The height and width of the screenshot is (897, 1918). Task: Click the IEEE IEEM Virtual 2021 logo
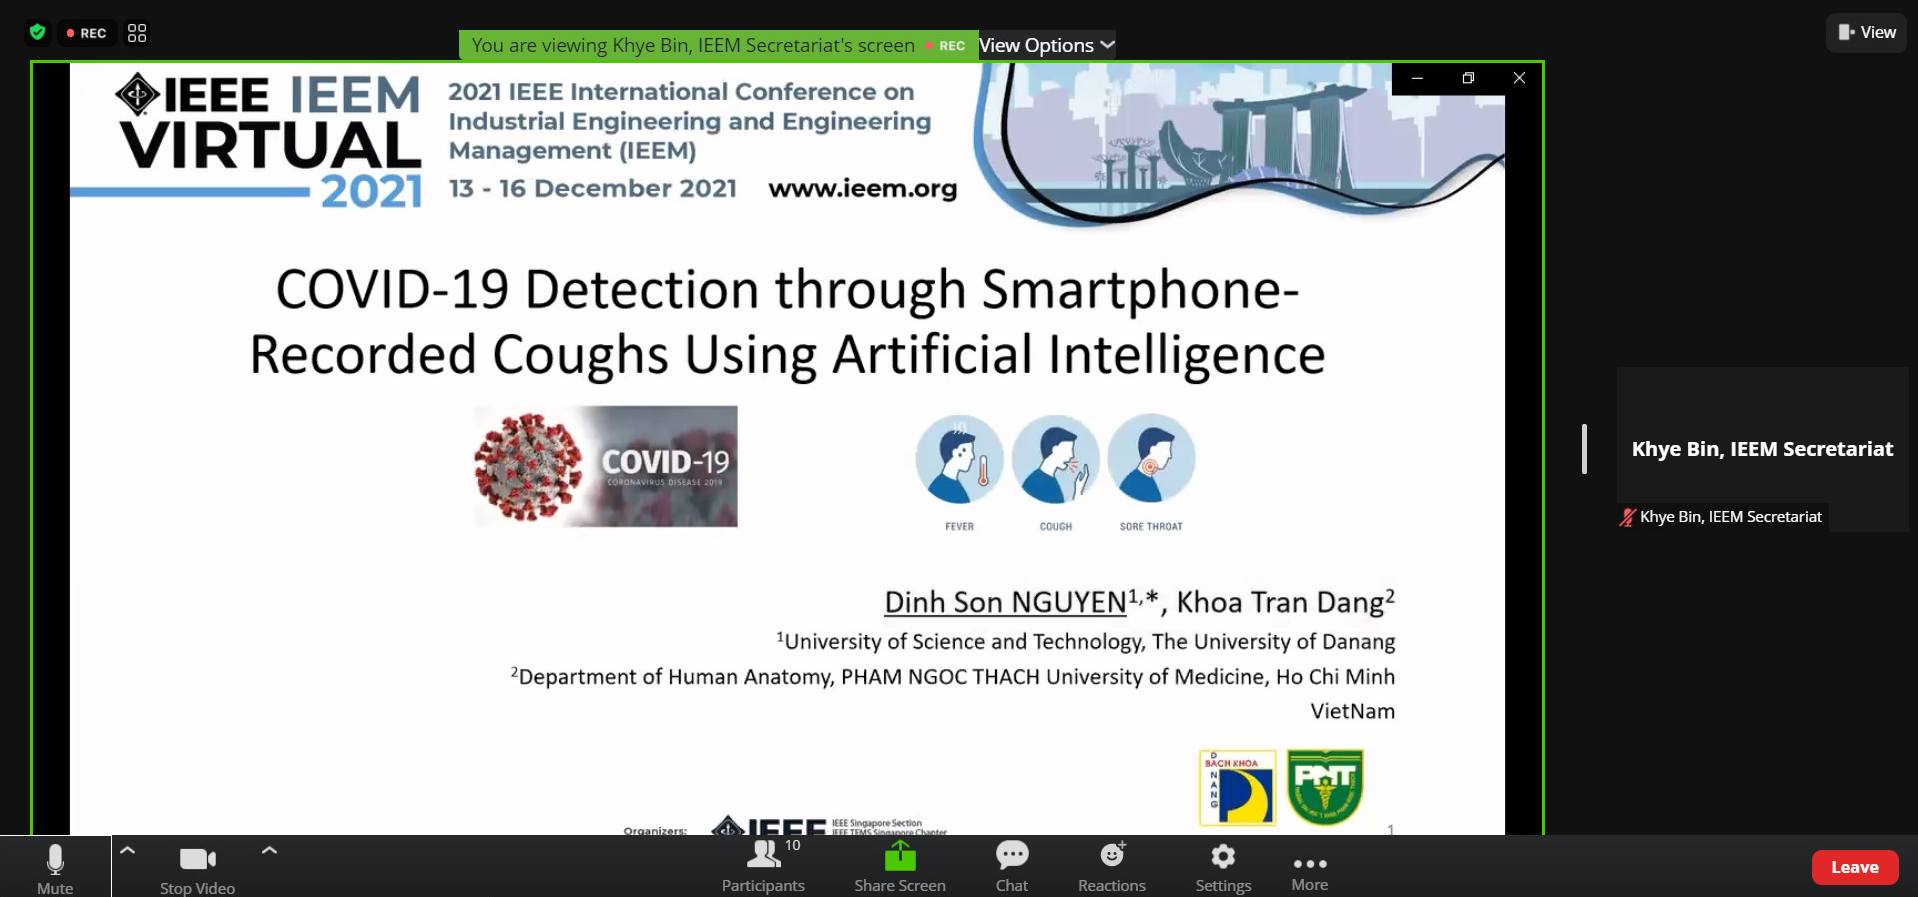tap(270, 140)
